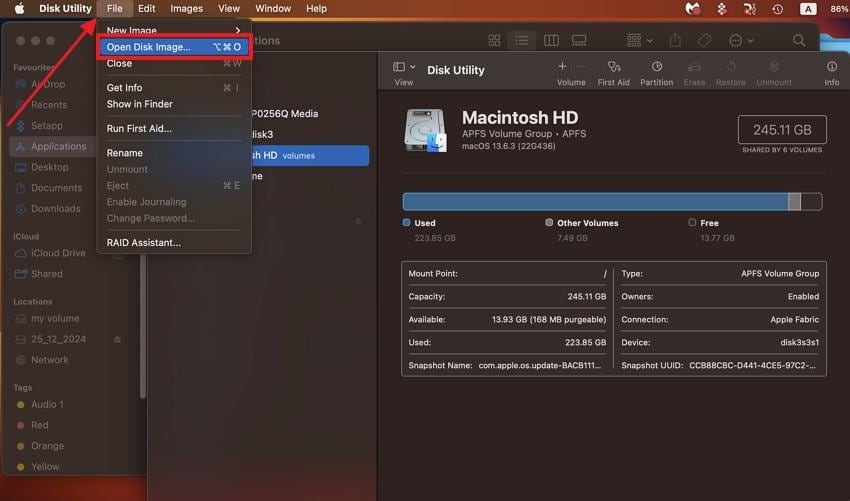Click Time Machine icon in menu bar

click(x=778, y=9)
